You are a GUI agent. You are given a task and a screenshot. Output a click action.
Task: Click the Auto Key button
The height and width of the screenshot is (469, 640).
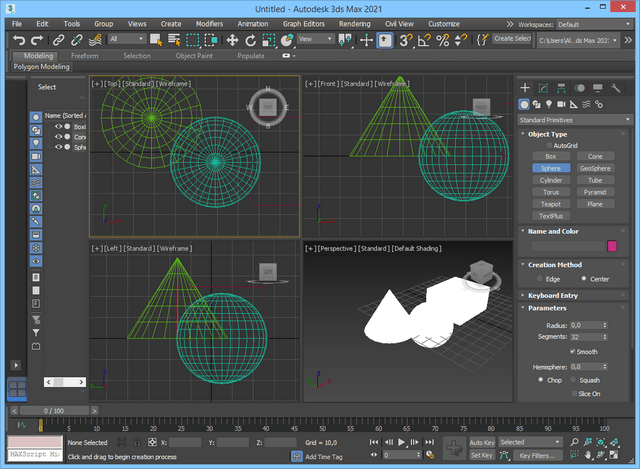point(482,441)
